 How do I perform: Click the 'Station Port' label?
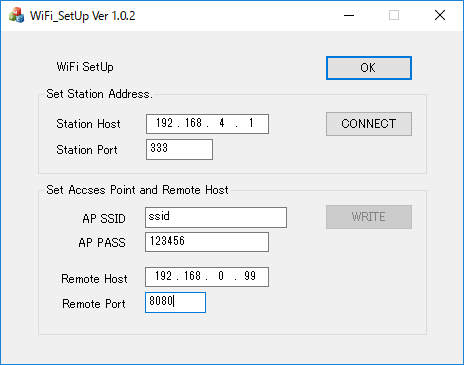[x=87, y=150]
